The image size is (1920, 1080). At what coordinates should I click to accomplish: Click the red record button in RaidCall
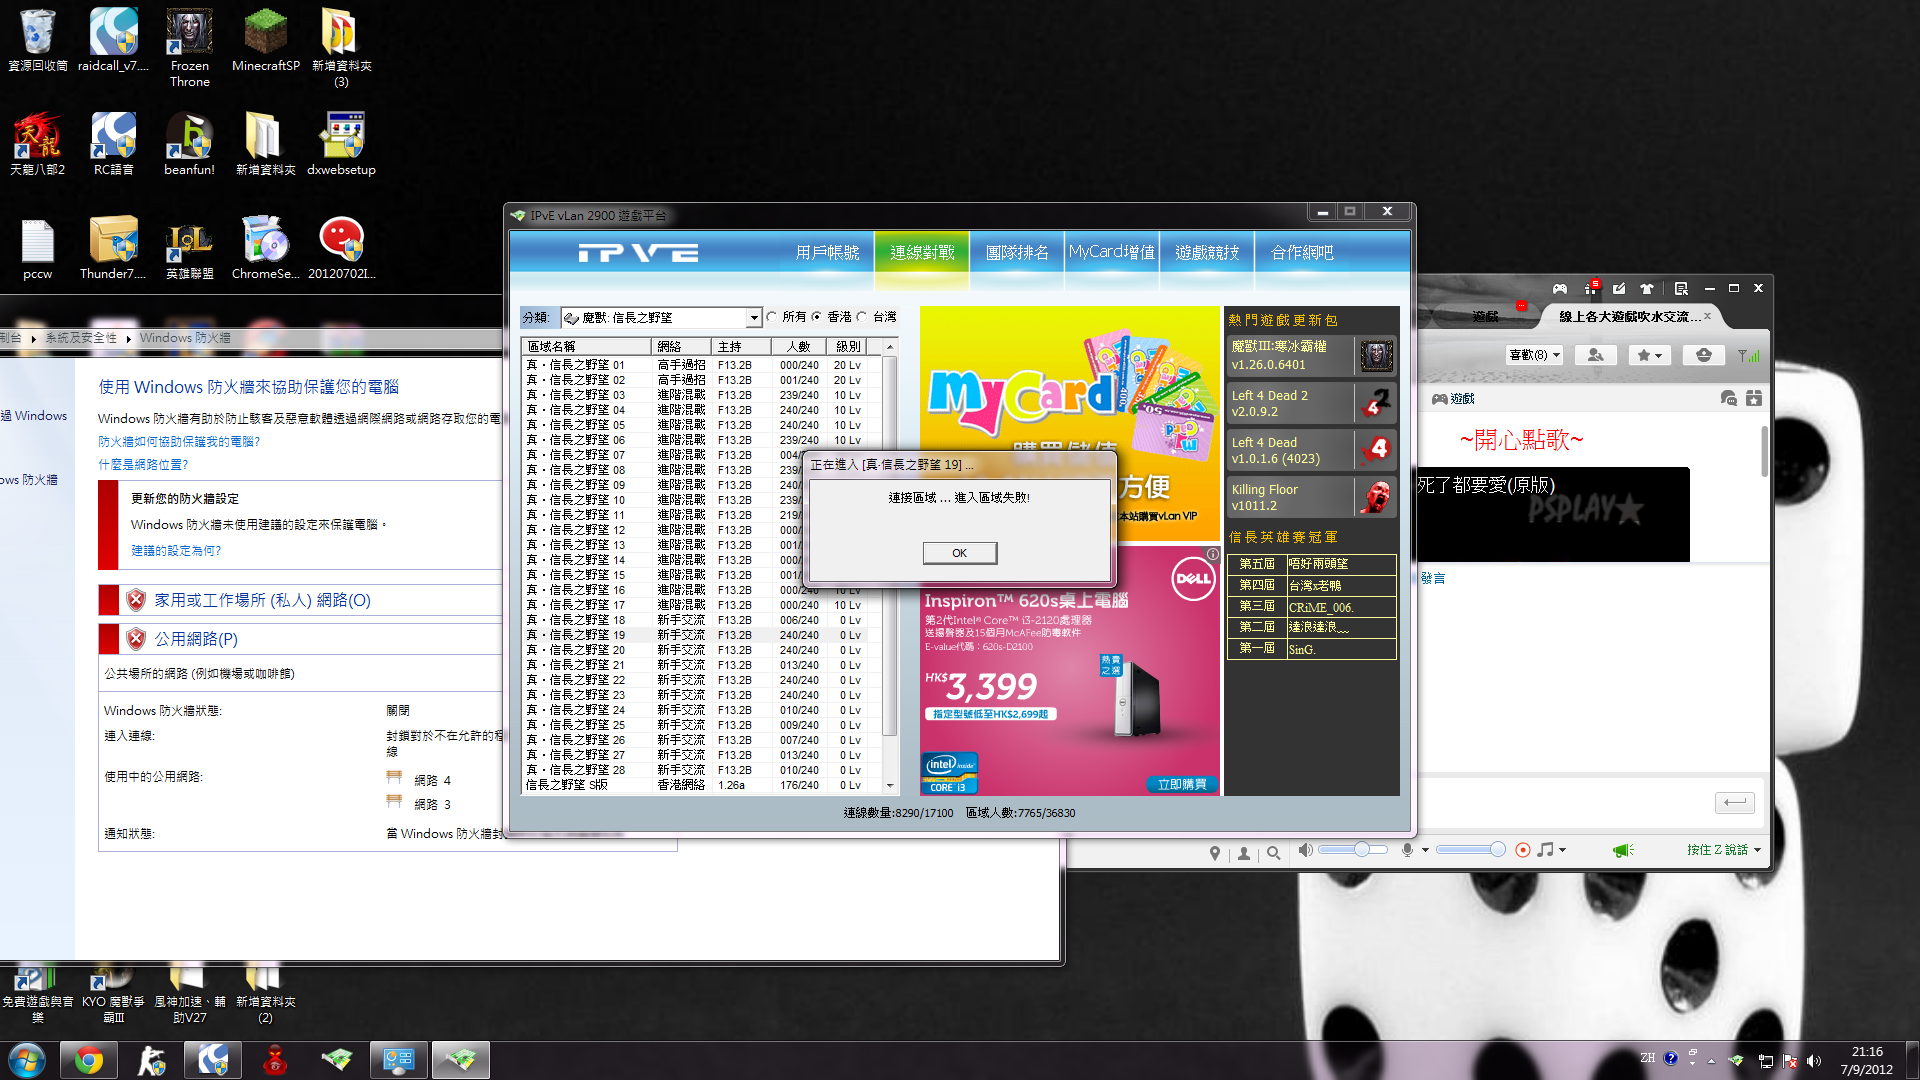(x=1522, y=850)
